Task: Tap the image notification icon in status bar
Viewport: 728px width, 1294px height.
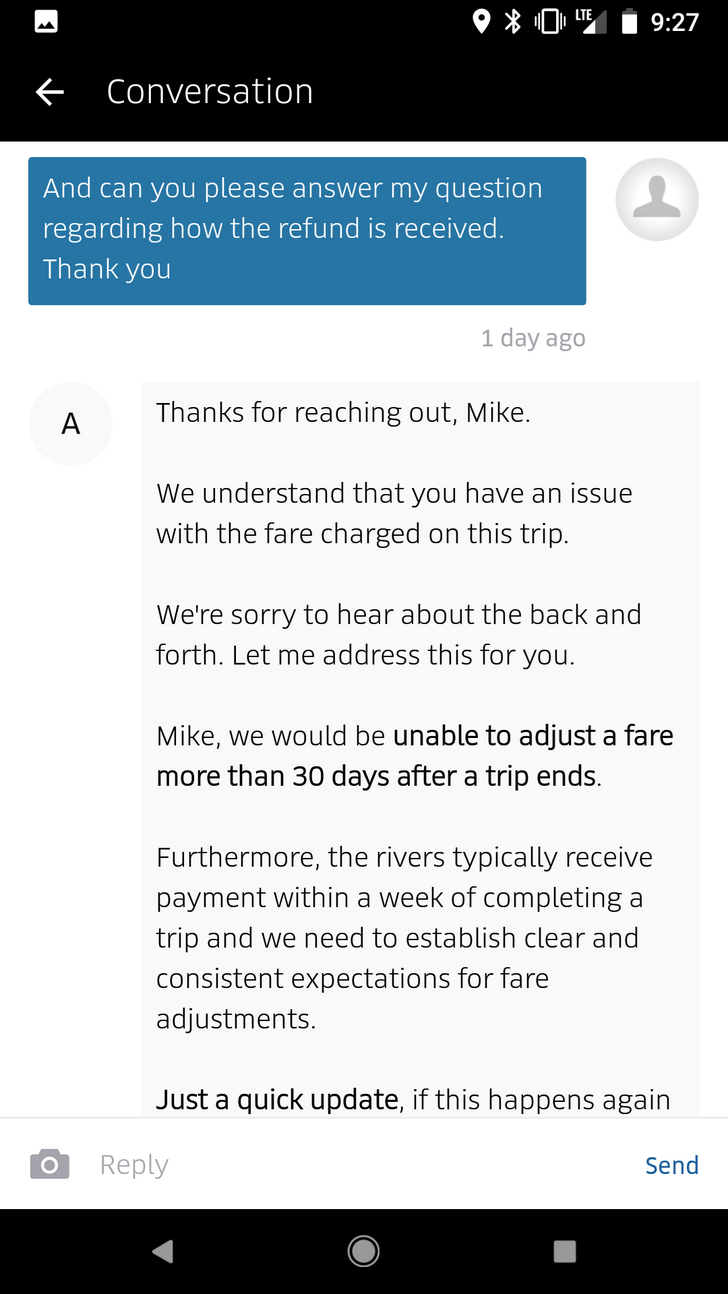Action: tap(46, 21)
